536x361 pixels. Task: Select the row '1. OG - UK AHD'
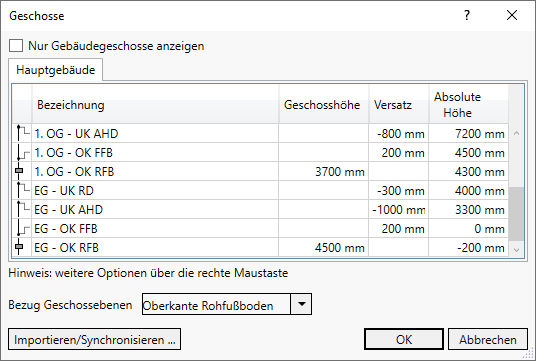click(x=260, y=133)
